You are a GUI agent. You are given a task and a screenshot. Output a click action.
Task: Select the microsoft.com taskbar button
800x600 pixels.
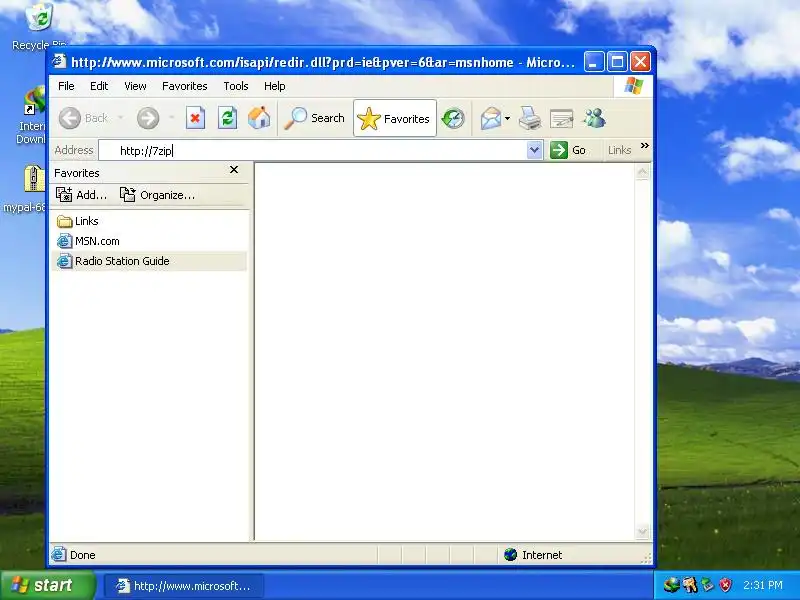184,586
